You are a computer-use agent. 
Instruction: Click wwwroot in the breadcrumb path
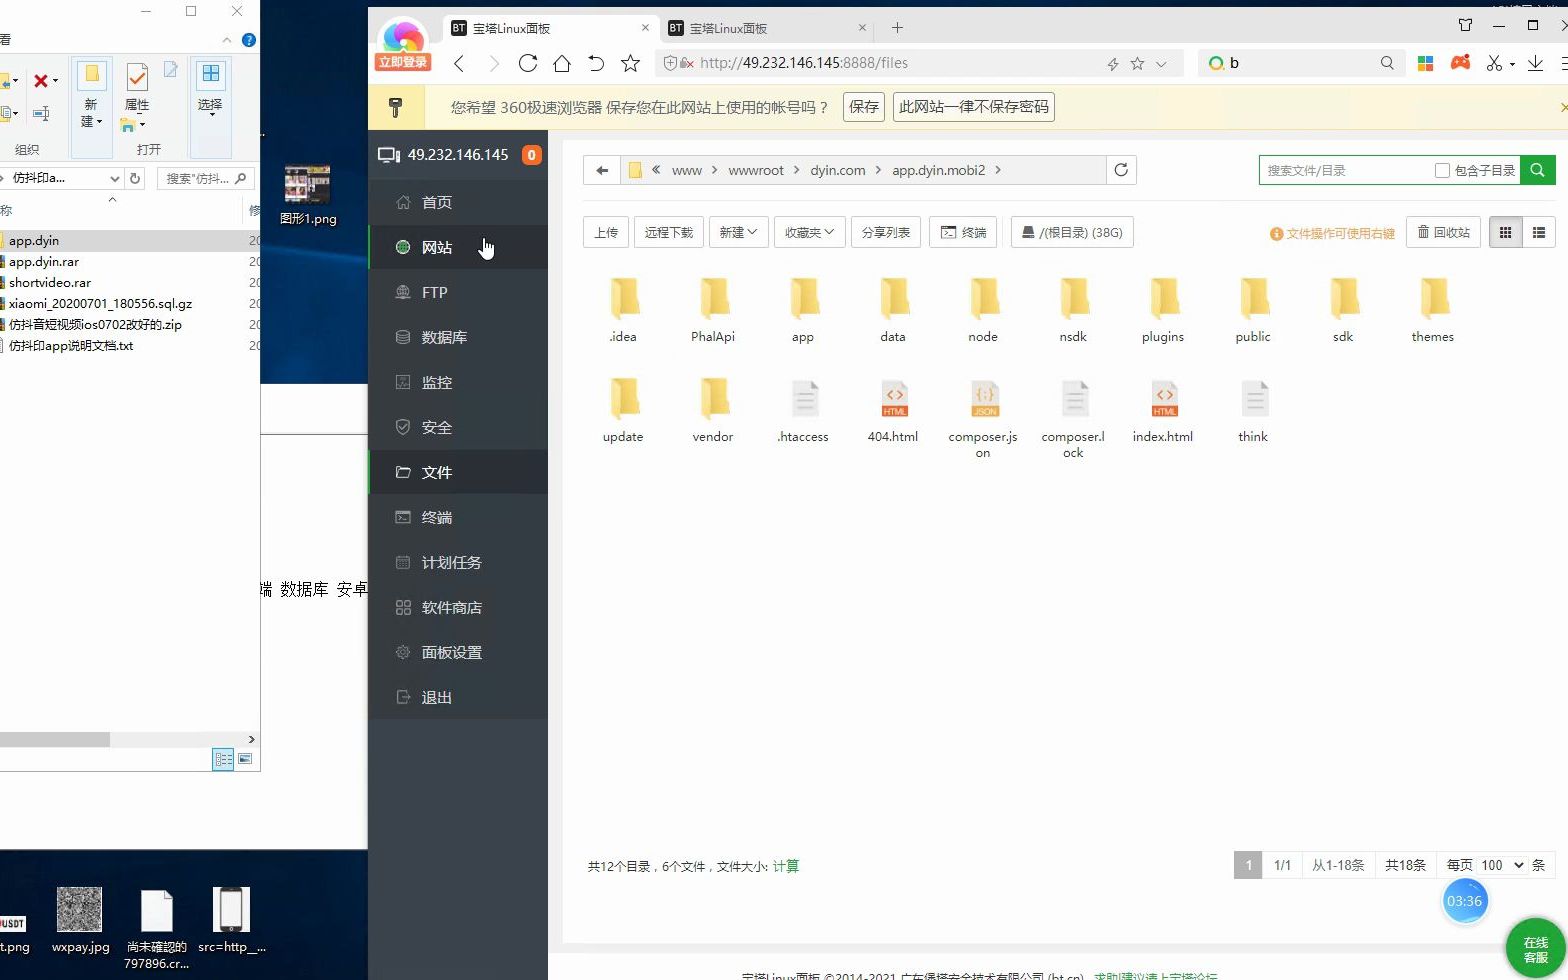[x=756, y=170]
